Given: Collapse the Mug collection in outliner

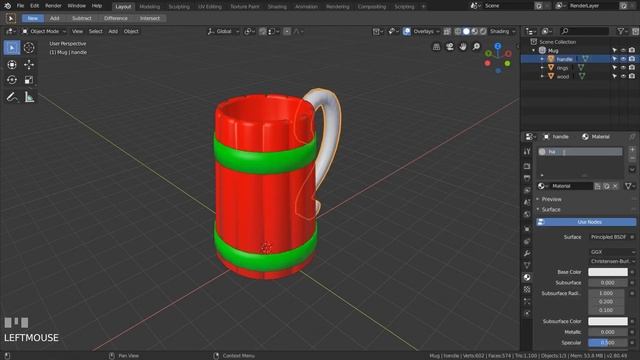Looking at the screenshot, I should coord(533,51).
